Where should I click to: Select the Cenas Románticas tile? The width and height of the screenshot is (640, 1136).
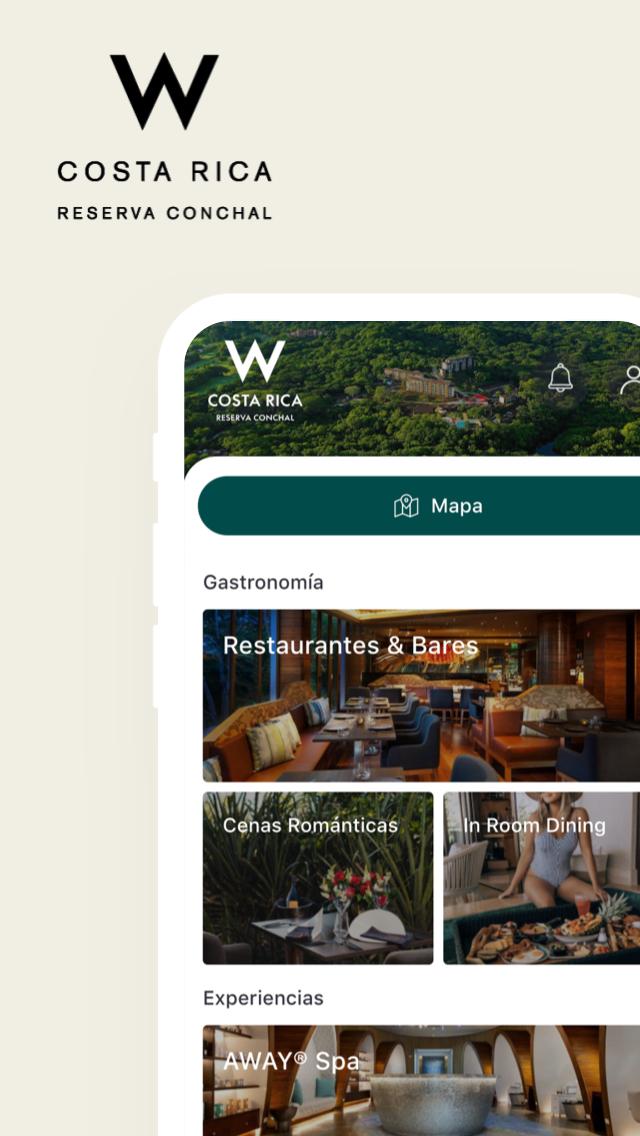click(318, 877)
